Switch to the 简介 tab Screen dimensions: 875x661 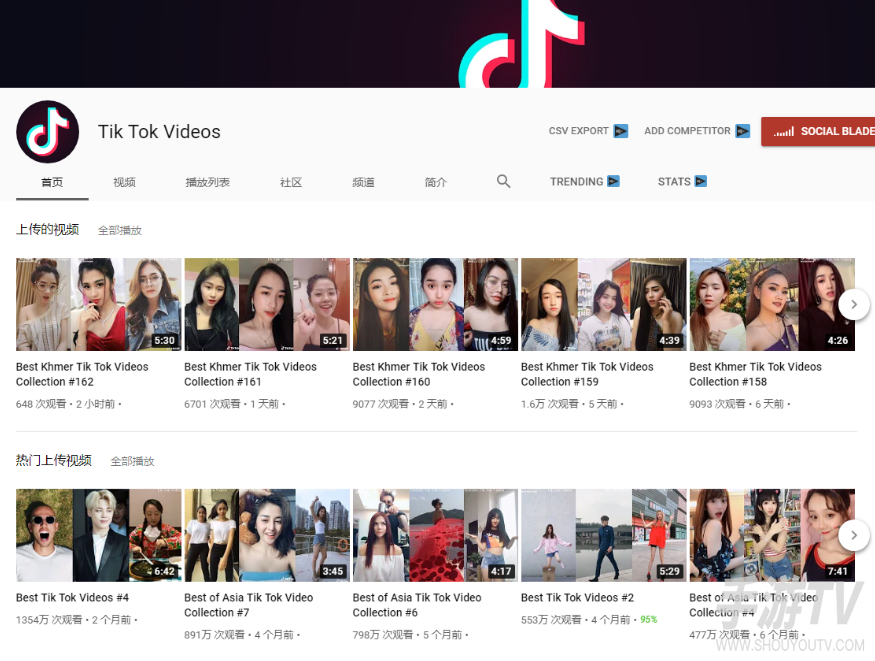(435, 182)
